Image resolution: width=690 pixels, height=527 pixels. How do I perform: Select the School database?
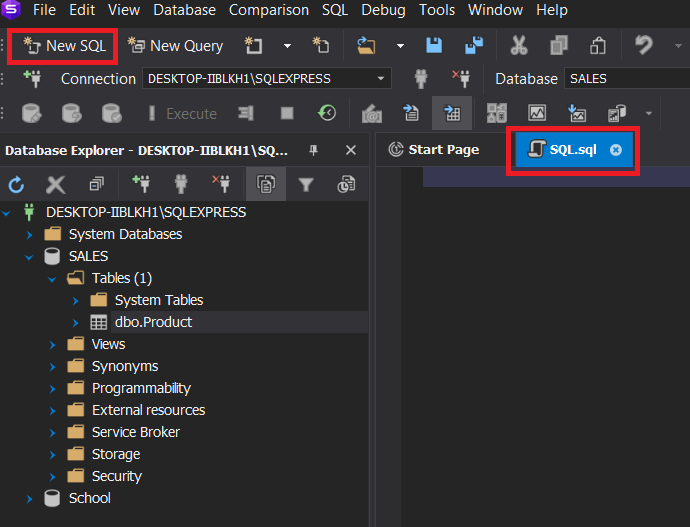(90, 498)
